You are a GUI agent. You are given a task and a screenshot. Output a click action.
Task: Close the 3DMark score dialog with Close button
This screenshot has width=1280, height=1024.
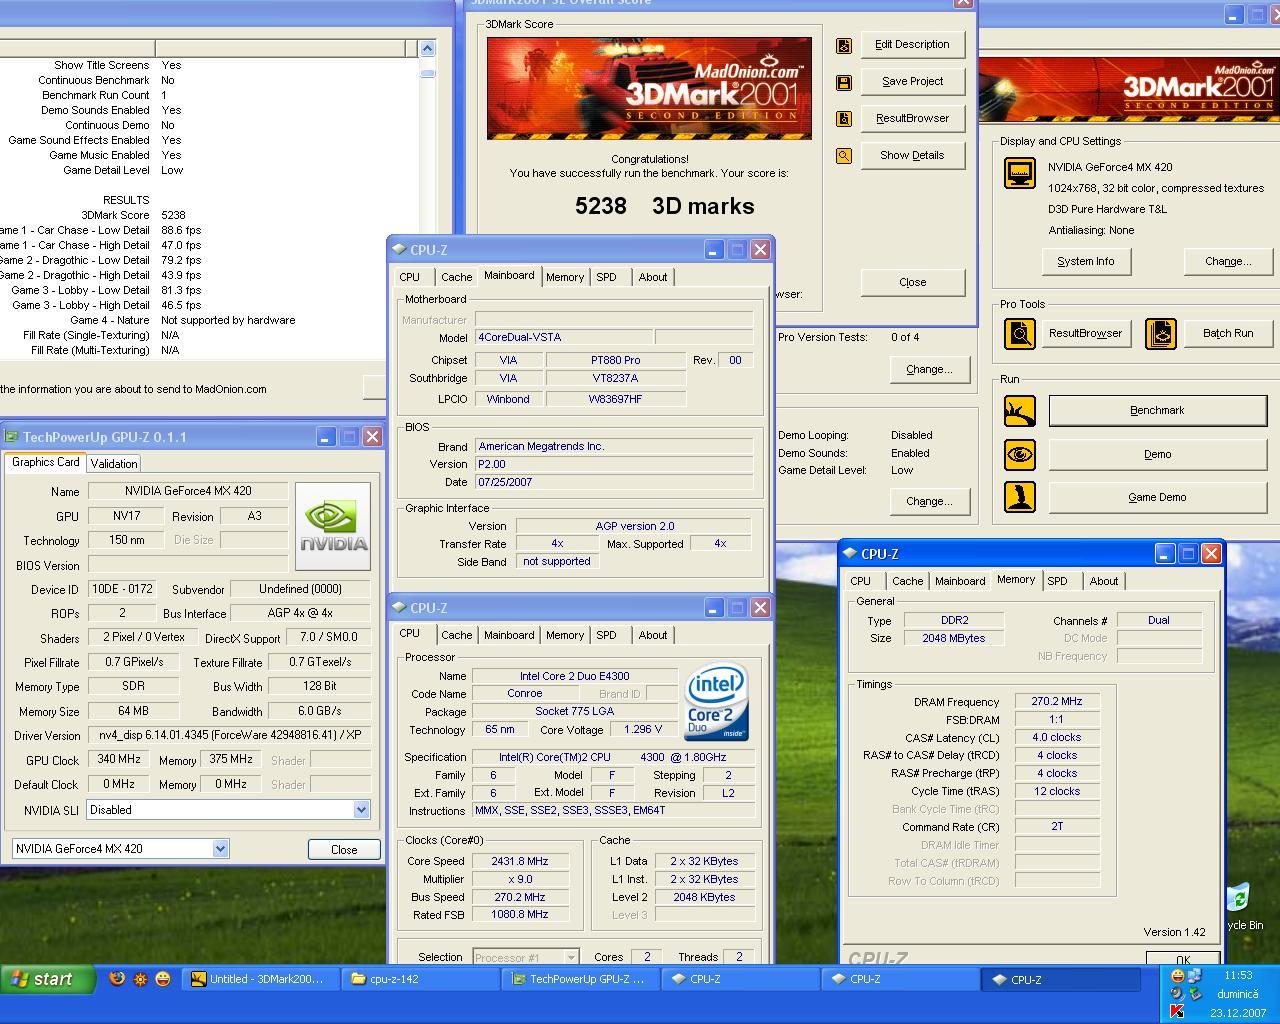(912, 282)
